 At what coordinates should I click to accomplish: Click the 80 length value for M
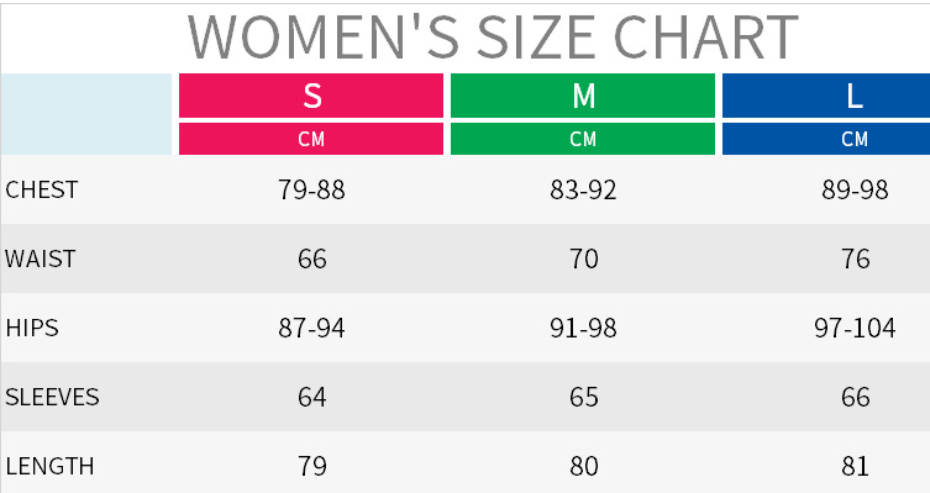[x=583, y=466]
